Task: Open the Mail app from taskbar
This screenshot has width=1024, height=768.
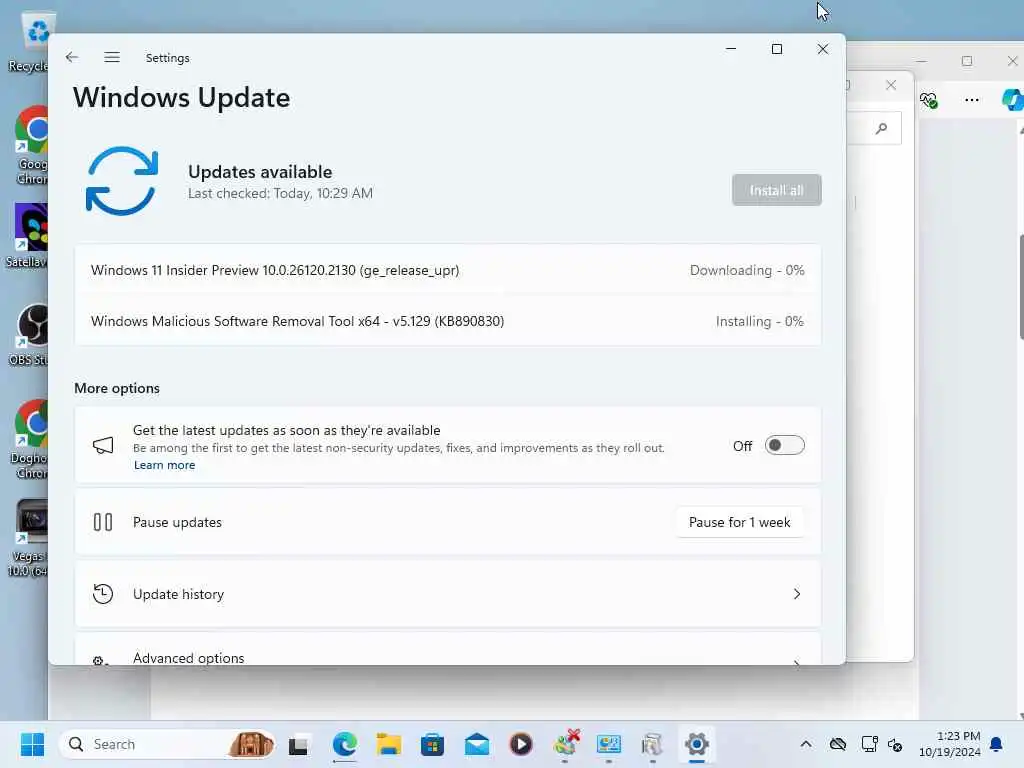Action: pos(477,744)
